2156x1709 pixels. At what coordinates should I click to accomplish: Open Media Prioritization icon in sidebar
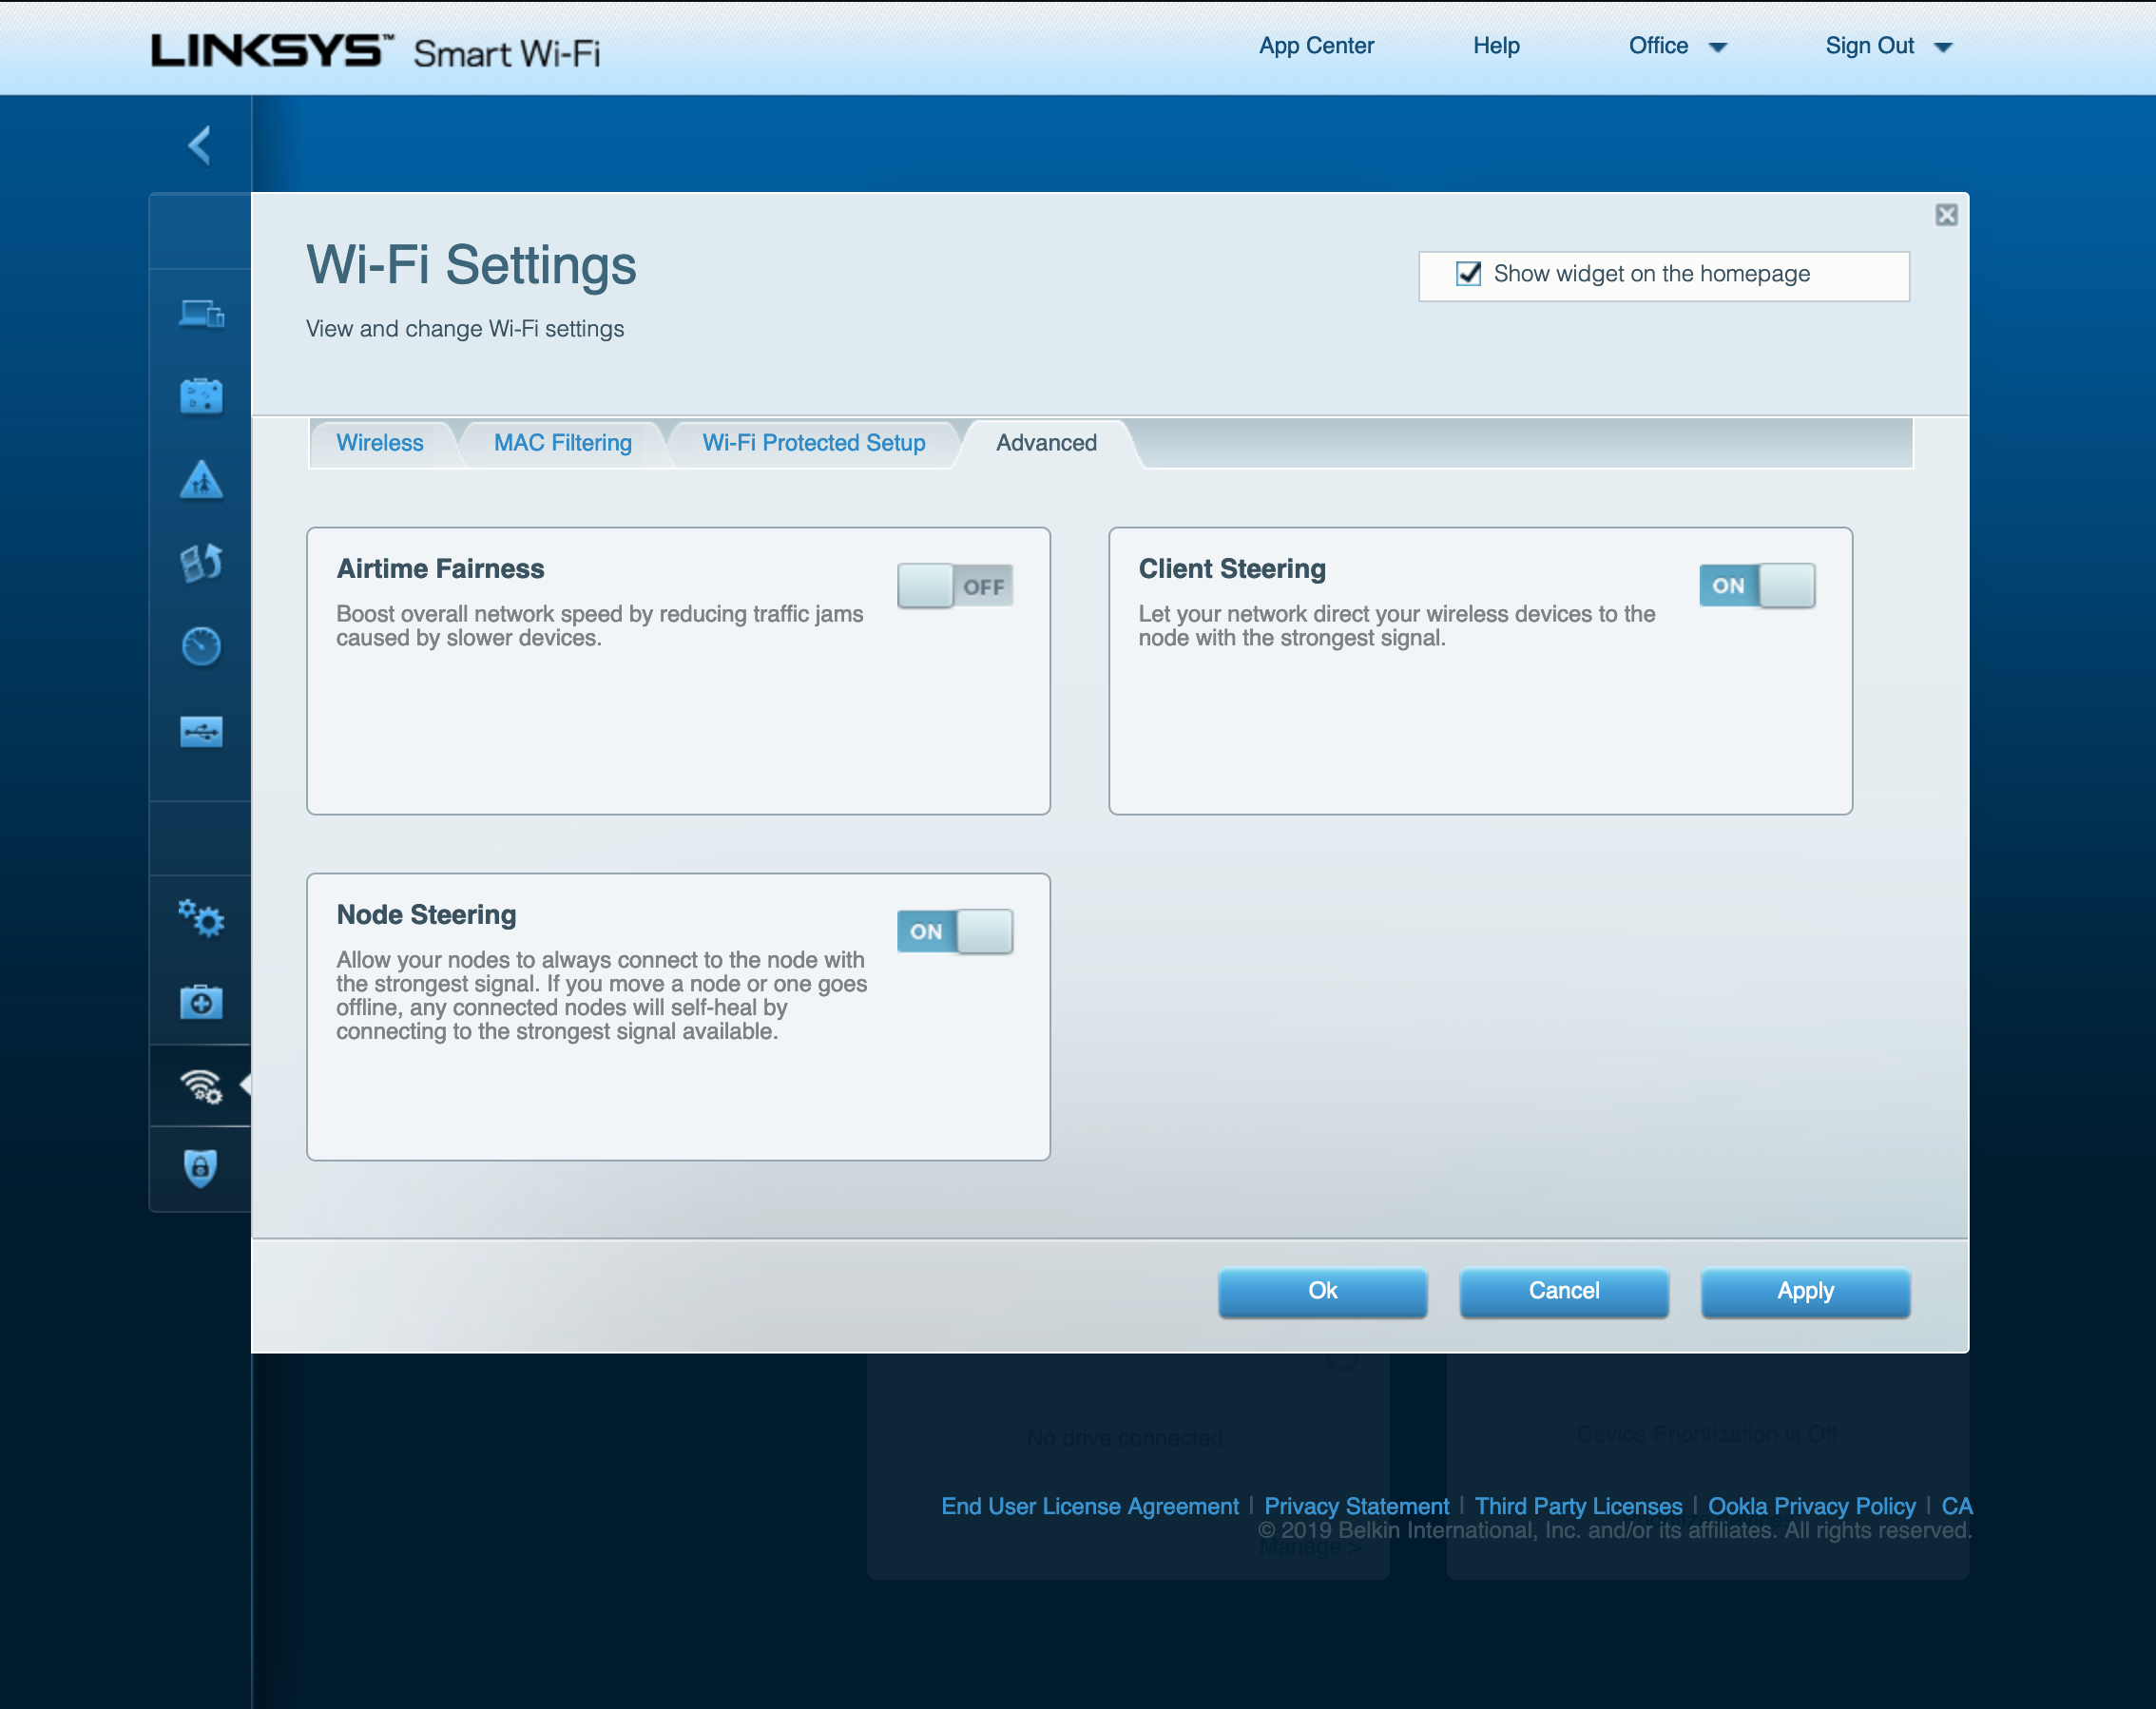[x=201, y=563]
